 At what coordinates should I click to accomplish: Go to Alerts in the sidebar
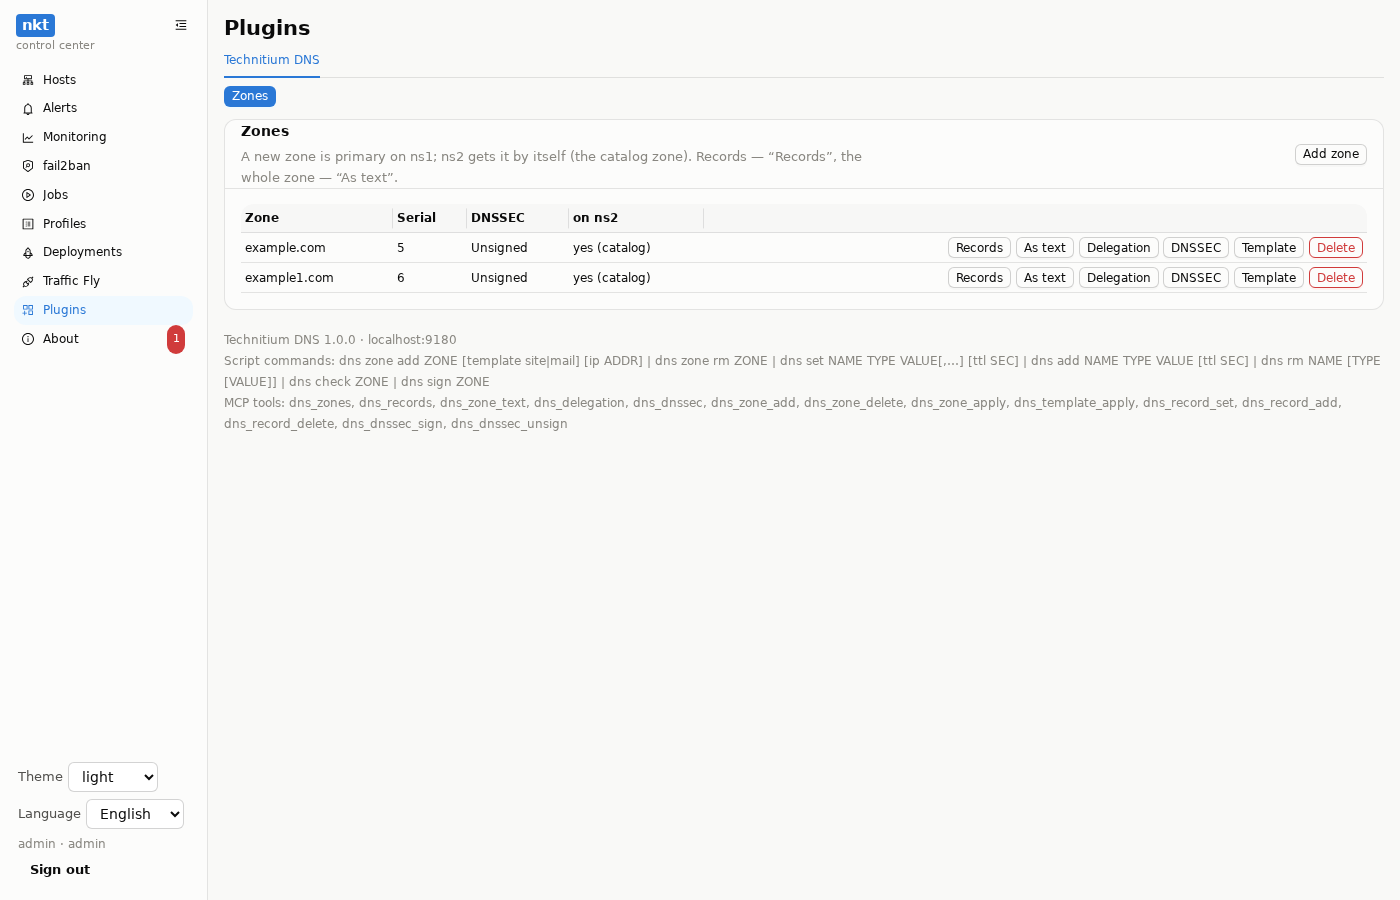(104, 108)
